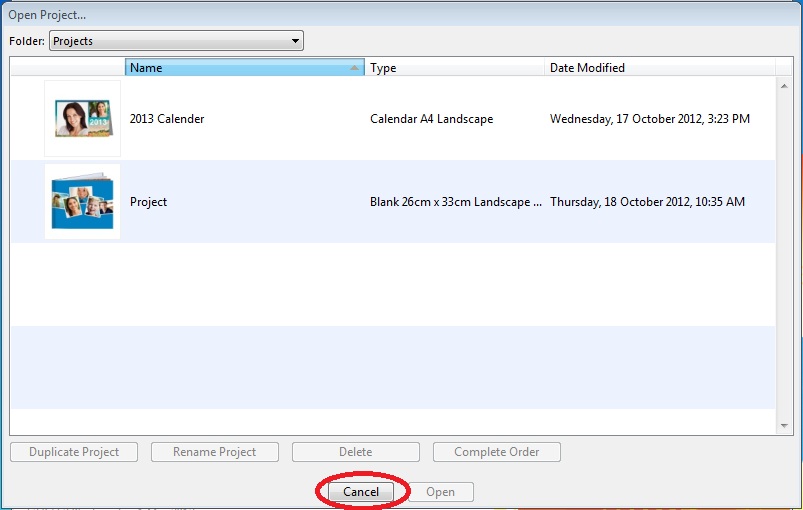Click the 'Thursday, 18 October 2012, 10:35 AM' date
Screen dimensions: 803x510
pos(647,202)
